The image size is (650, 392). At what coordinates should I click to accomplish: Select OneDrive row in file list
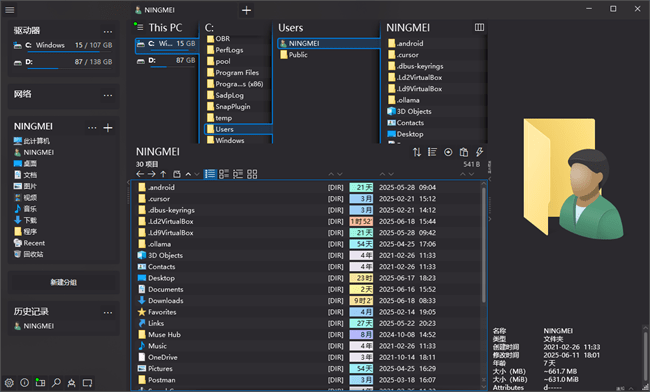[x=307, y=357]
